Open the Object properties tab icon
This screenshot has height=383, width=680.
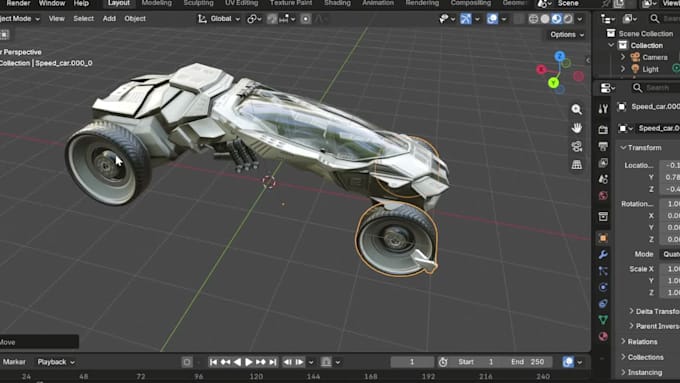[603, 238]
